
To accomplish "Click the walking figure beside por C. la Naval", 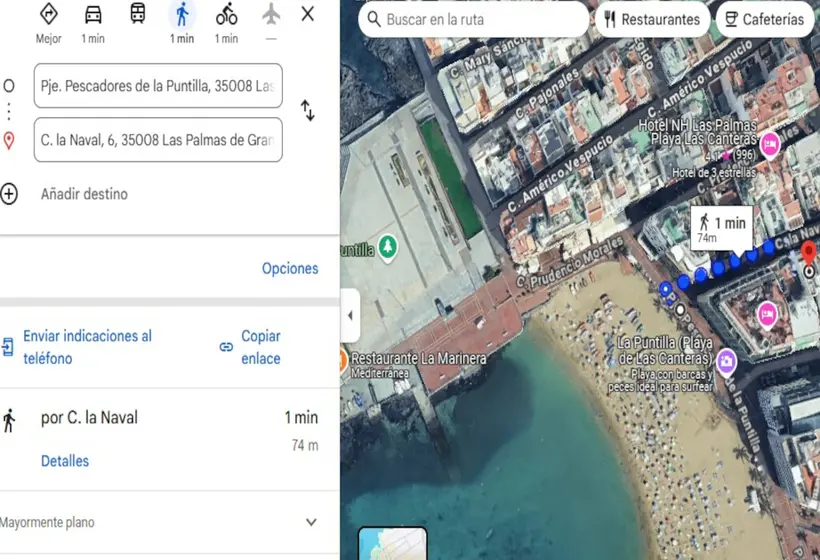I will 9,421.
